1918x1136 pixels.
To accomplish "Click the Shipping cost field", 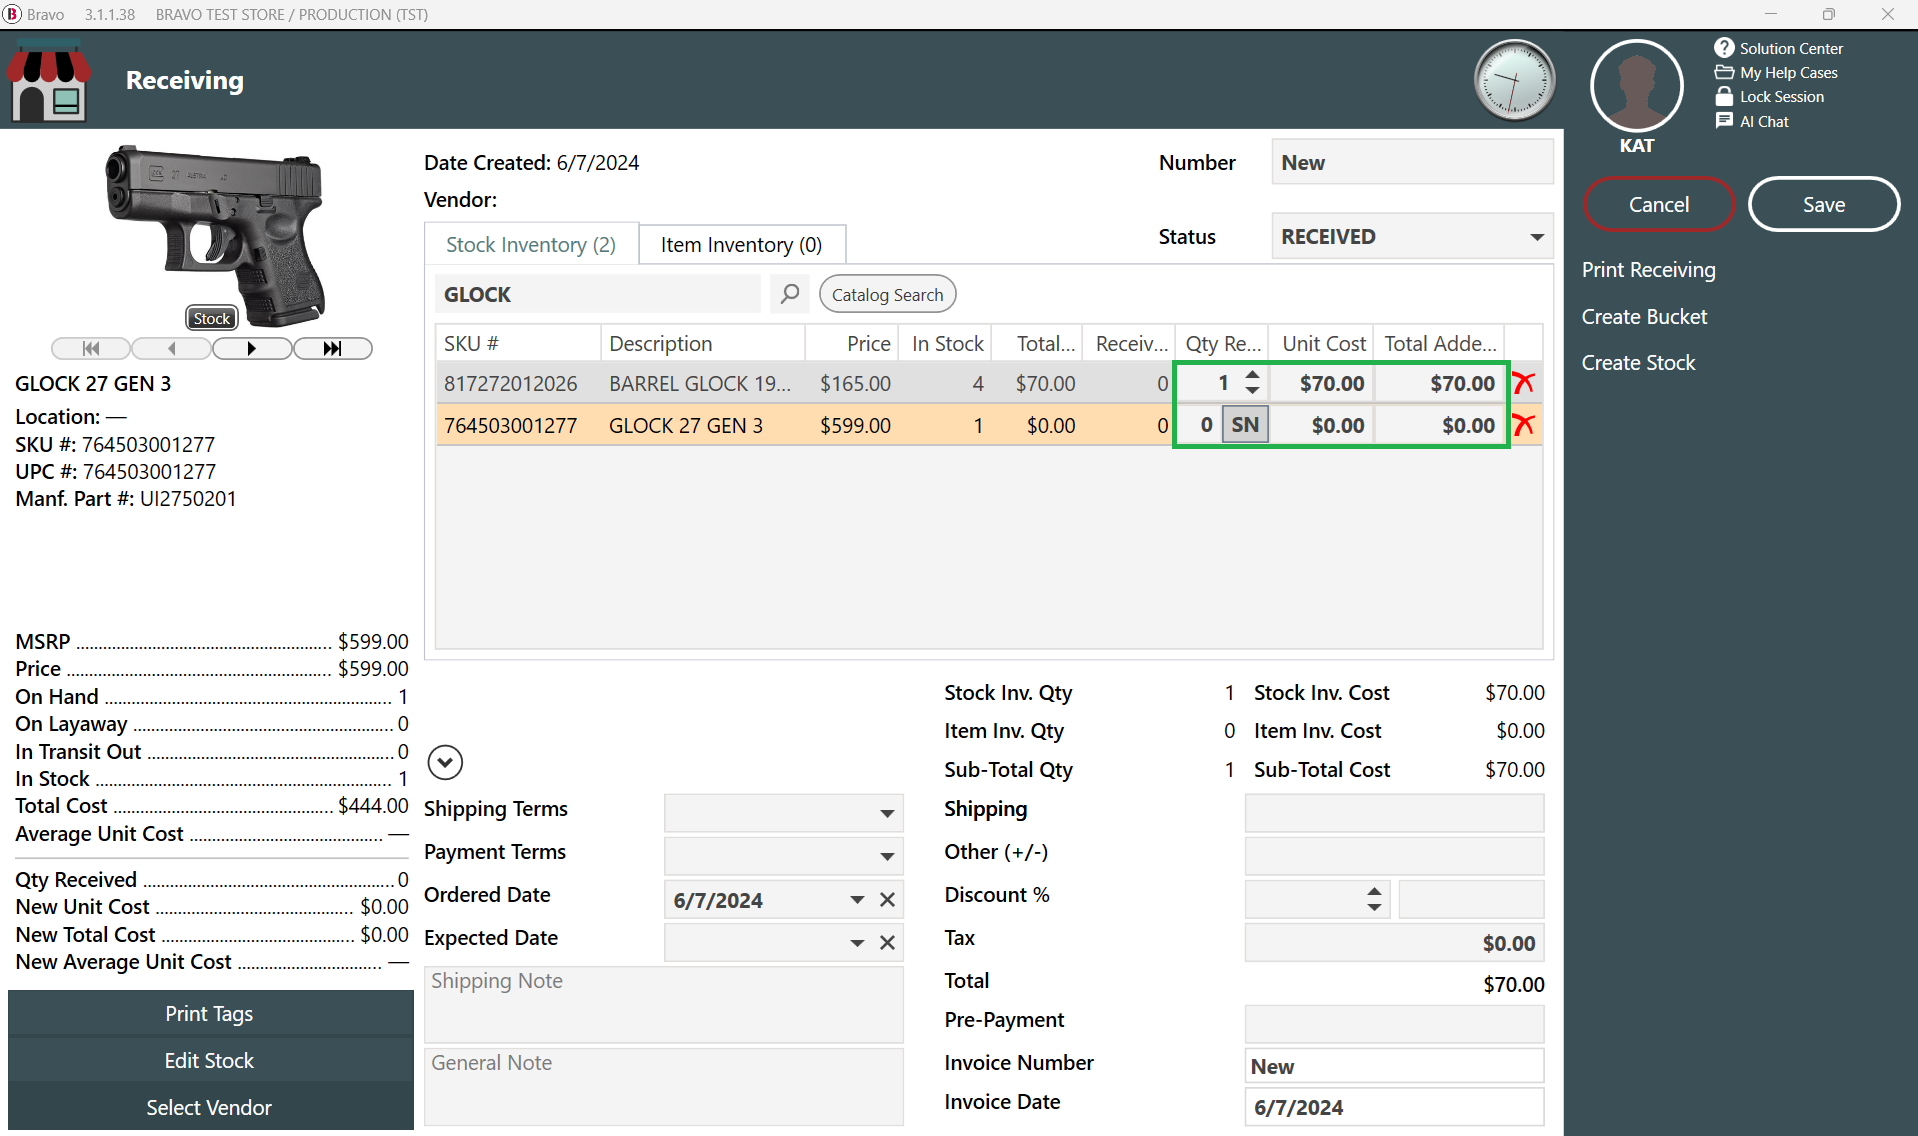I will coord(1394,813).
